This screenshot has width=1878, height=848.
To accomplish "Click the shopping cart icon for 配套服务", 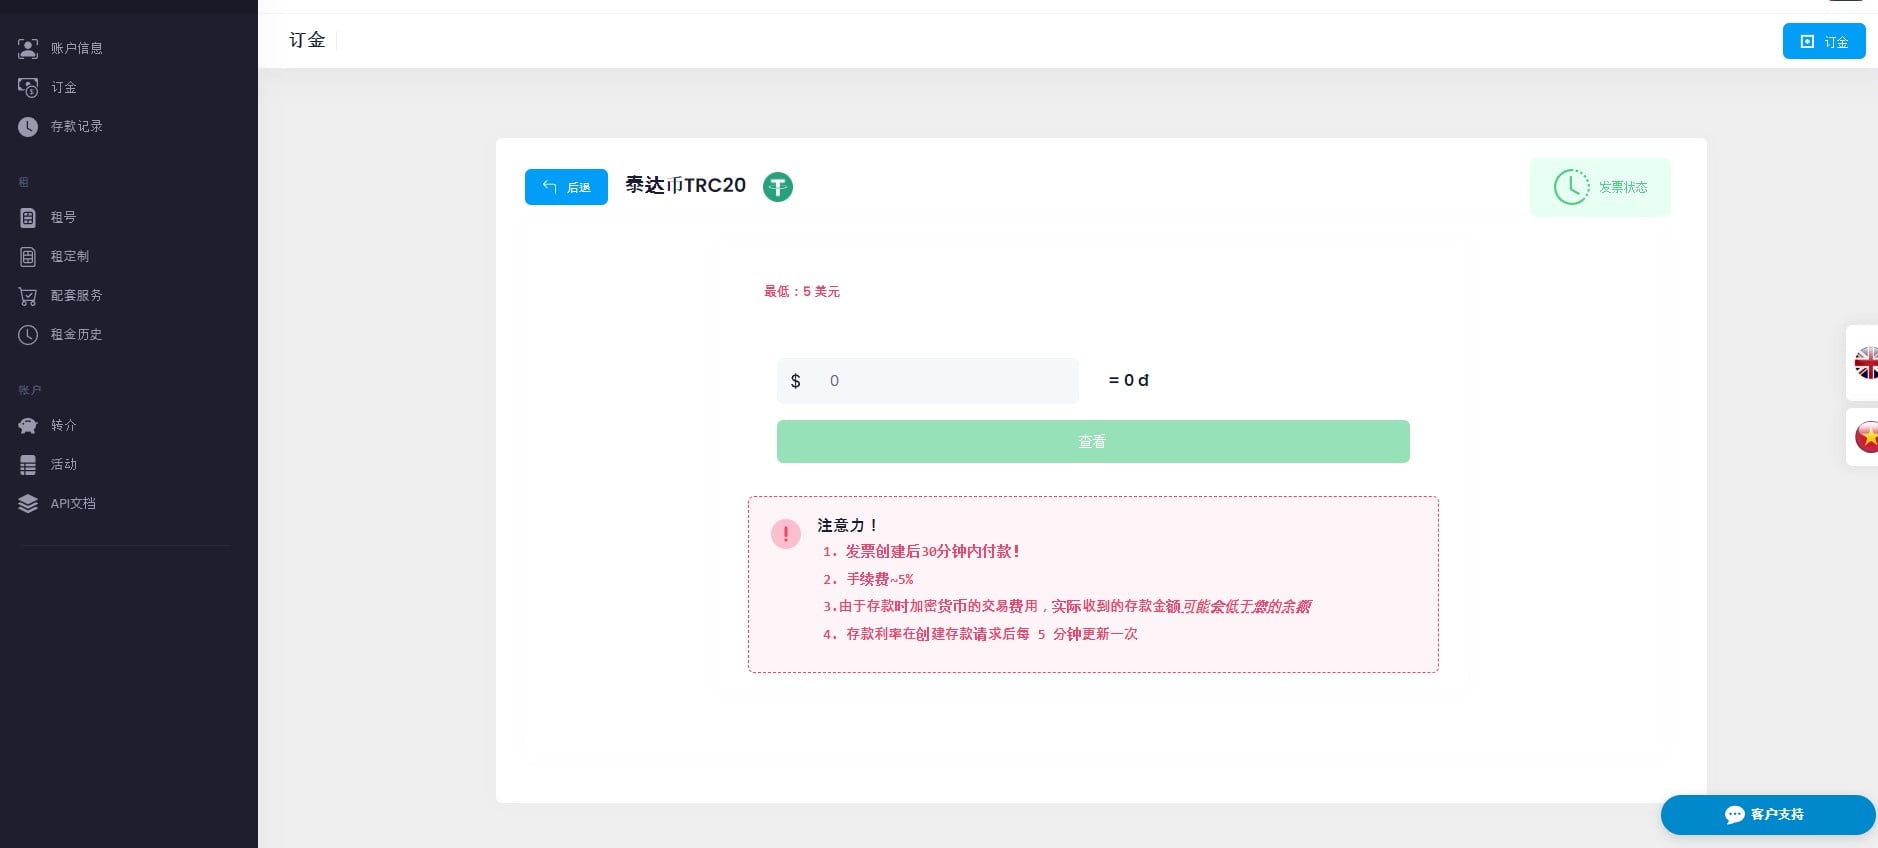I will (28, 296).
